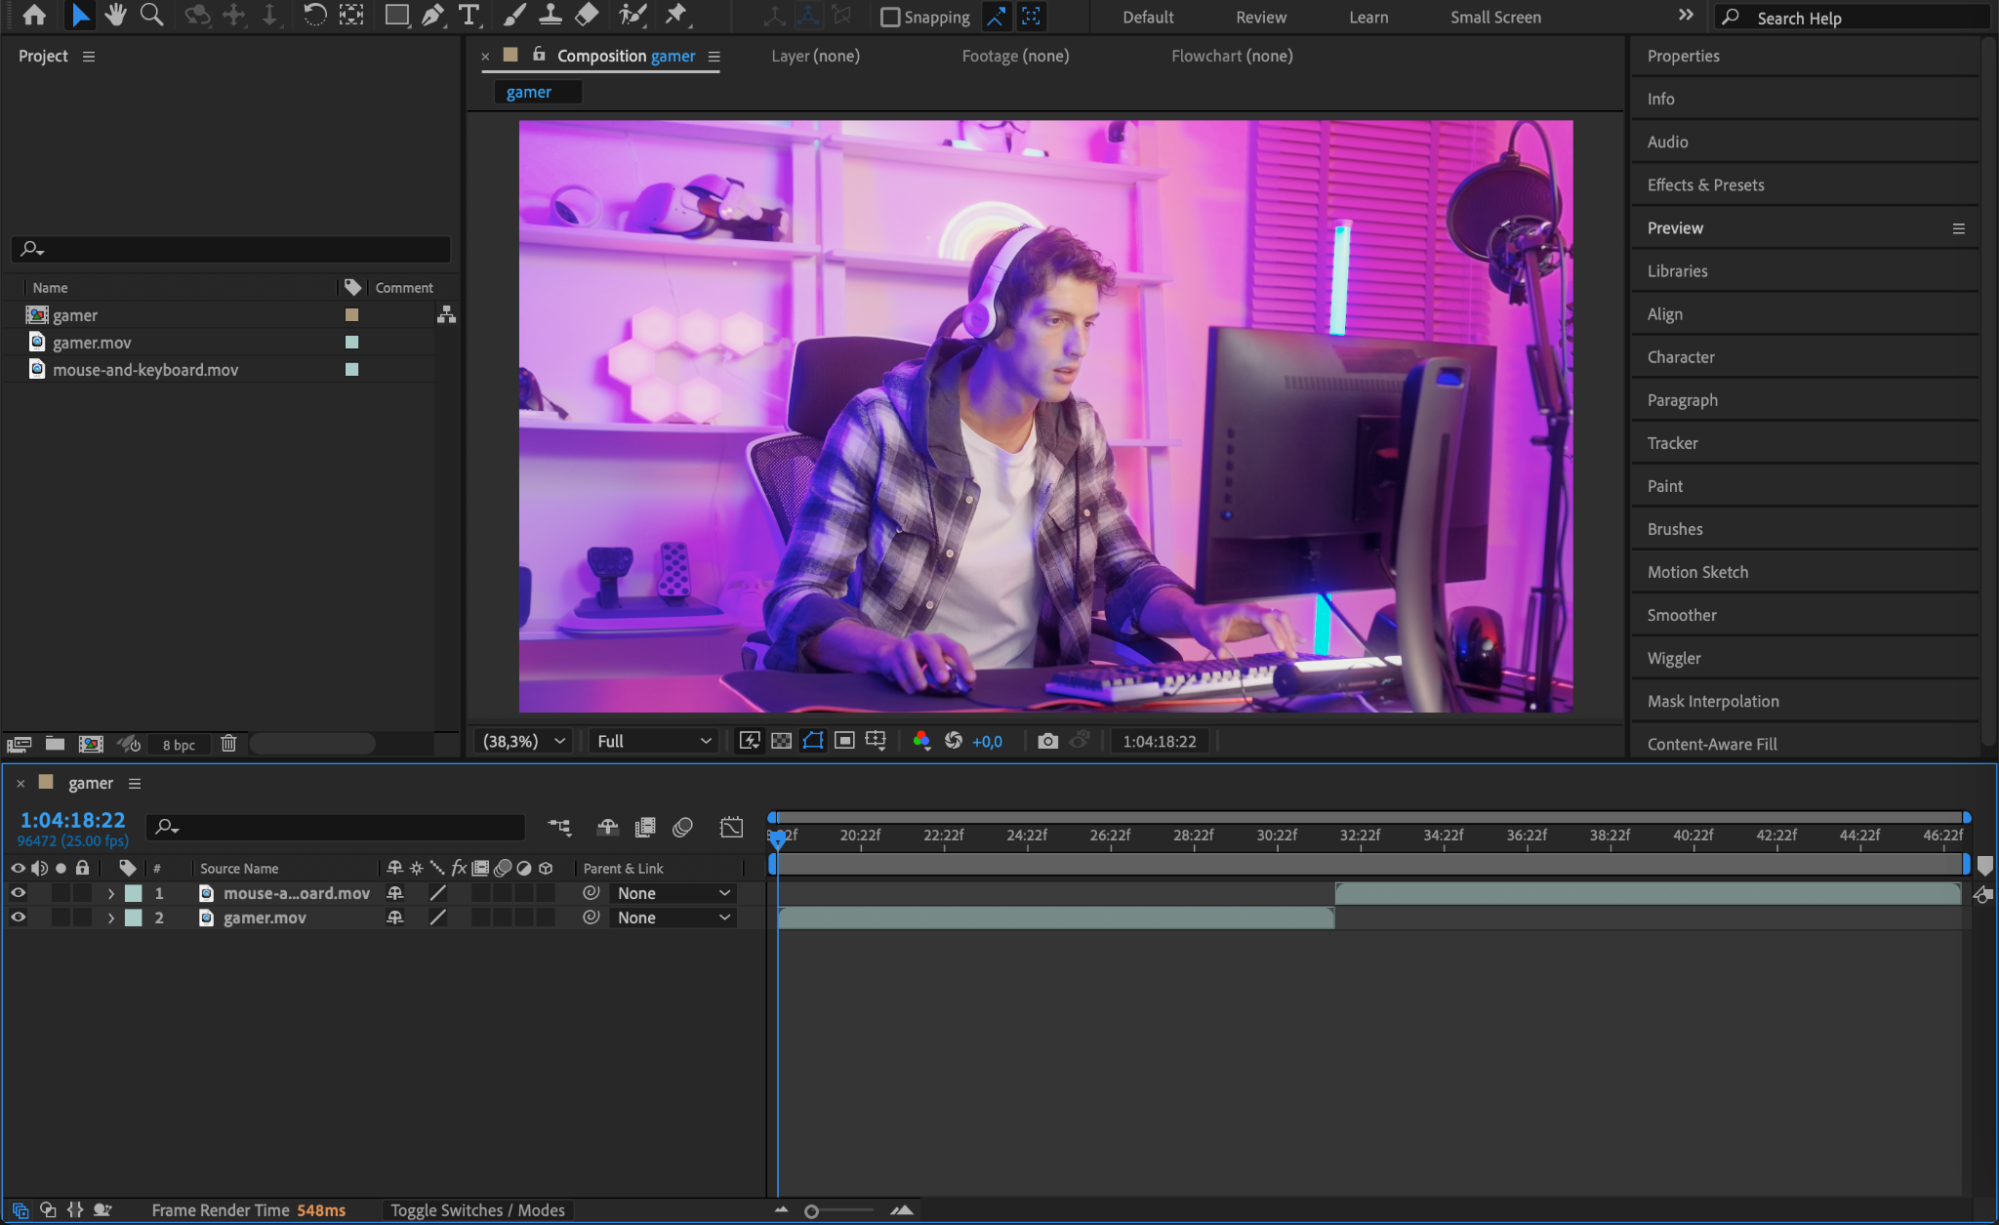Screen dimensions: 1999x1225
Task: Click the graph editor icon in timeline
Action: tap(731, 827)
